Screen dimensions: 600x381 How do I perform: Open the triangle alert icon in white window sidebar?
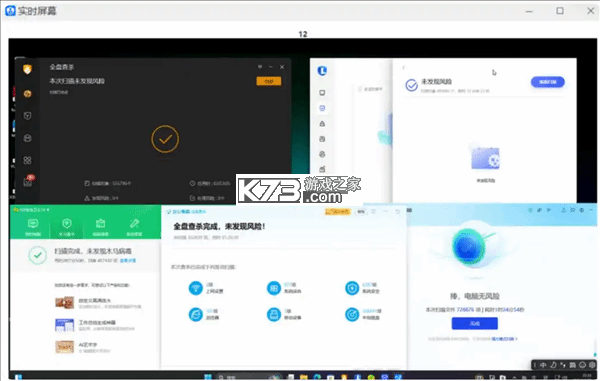322,124
